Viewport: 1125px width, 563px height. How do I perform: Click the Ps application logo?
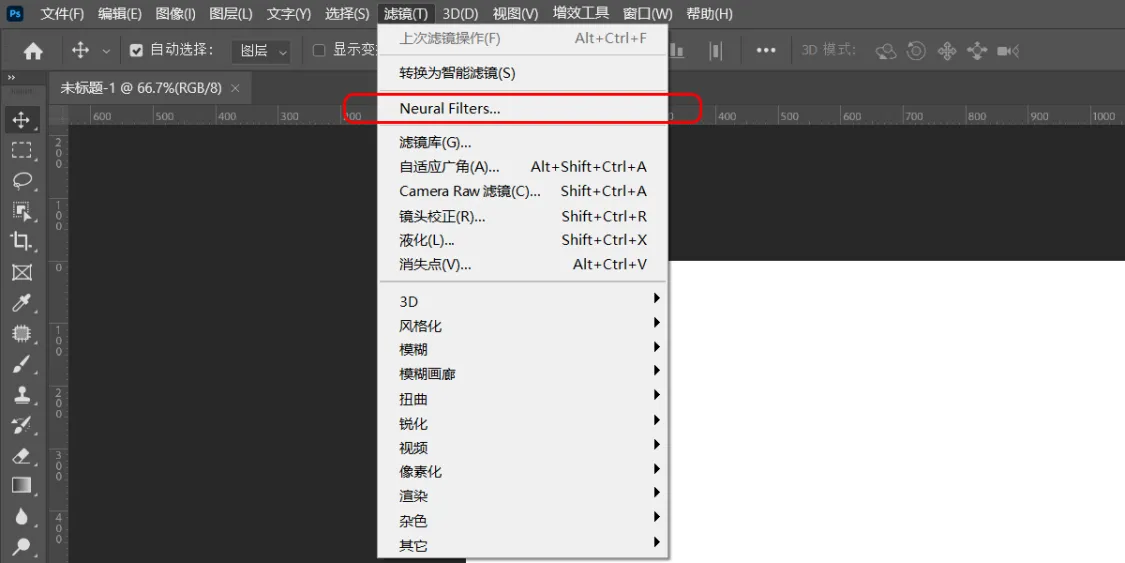(x=14, y=13)
